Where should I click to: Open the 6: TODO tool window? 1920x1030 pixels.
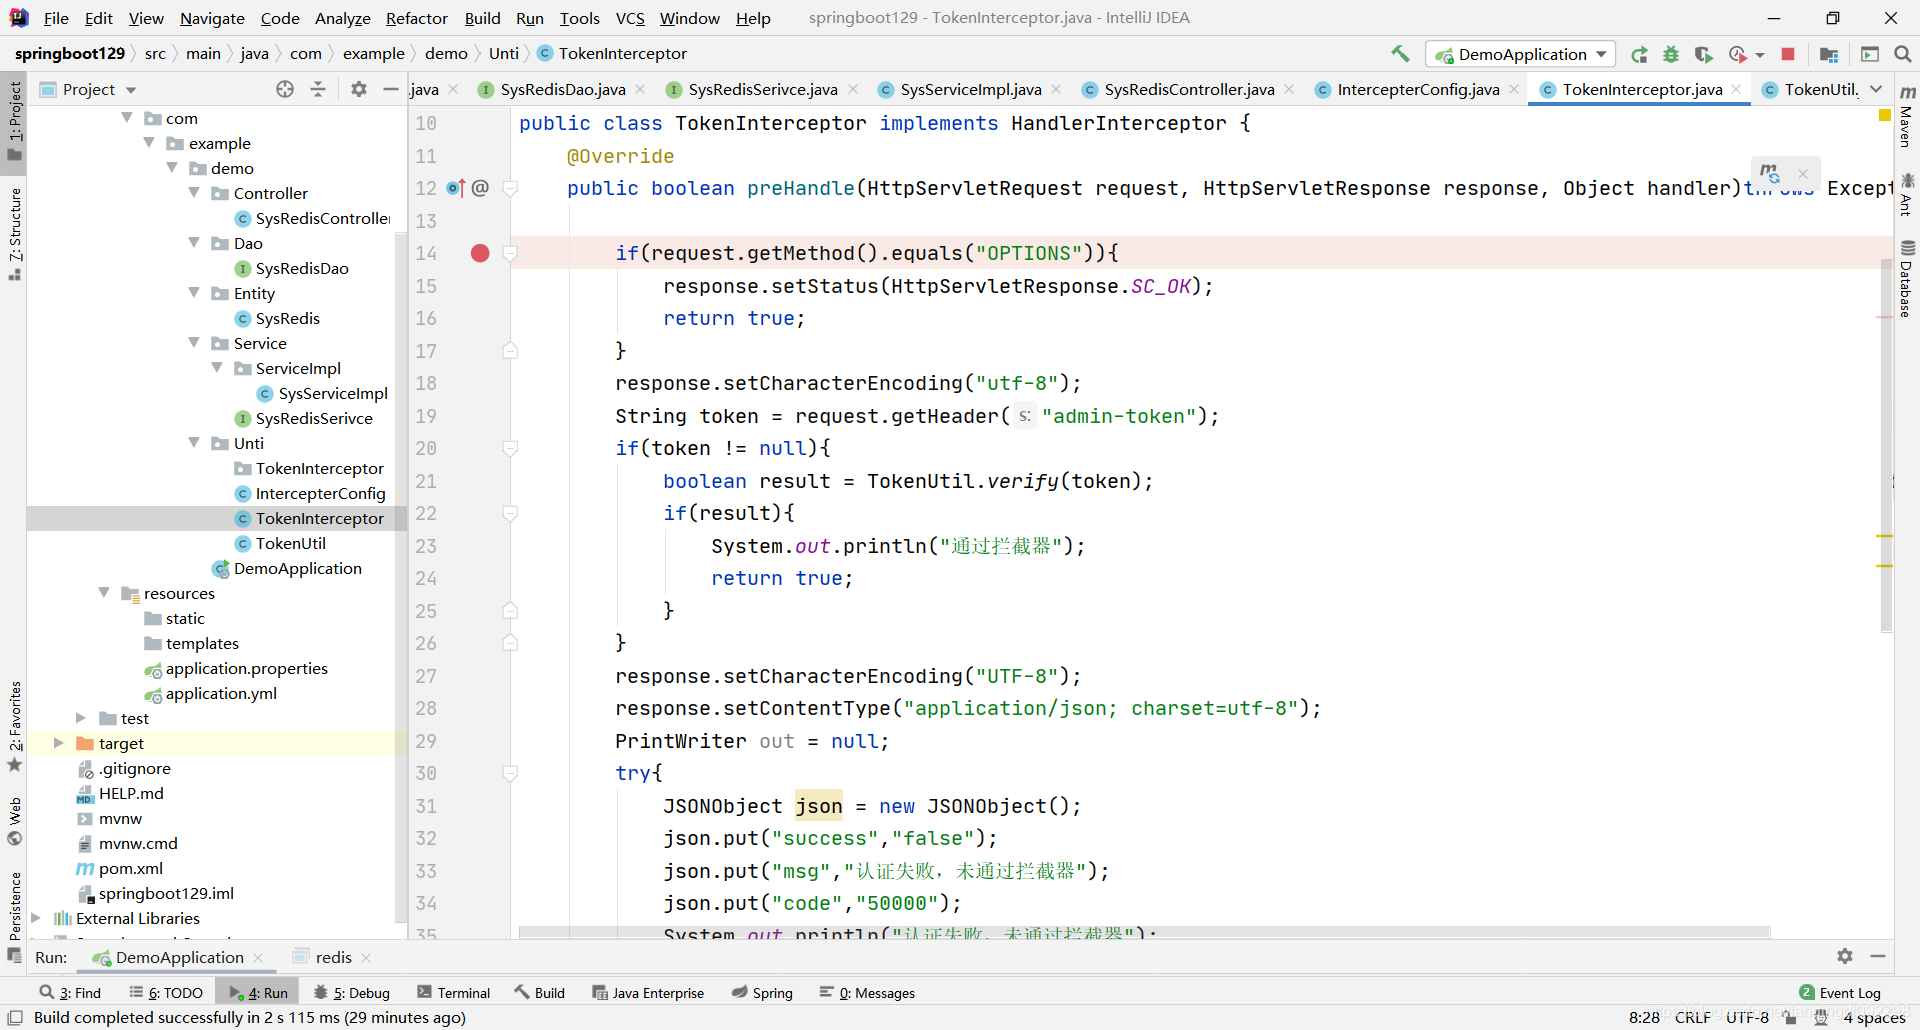pos(166,993)
